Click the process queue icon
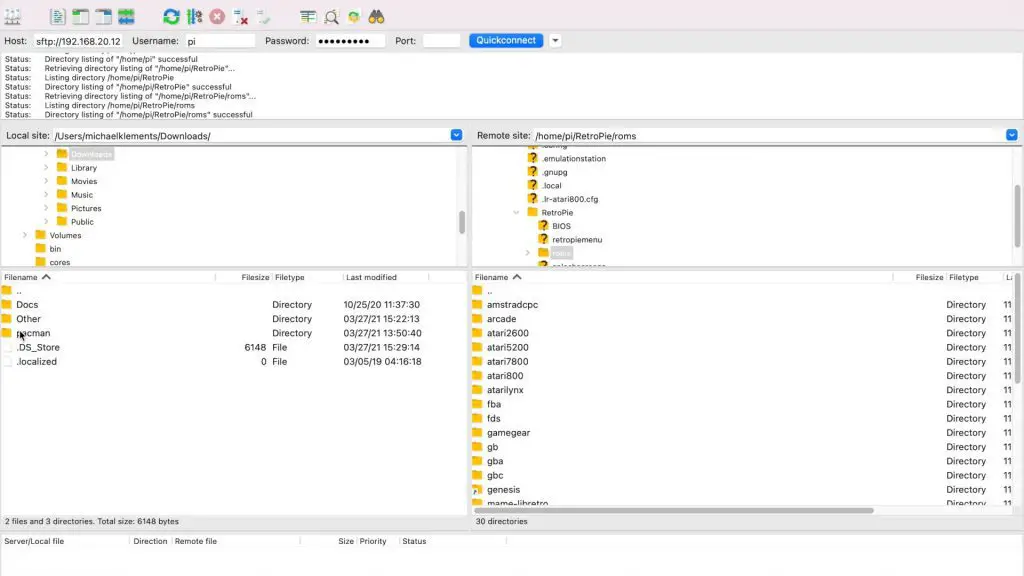 click(x=194, y=17)
